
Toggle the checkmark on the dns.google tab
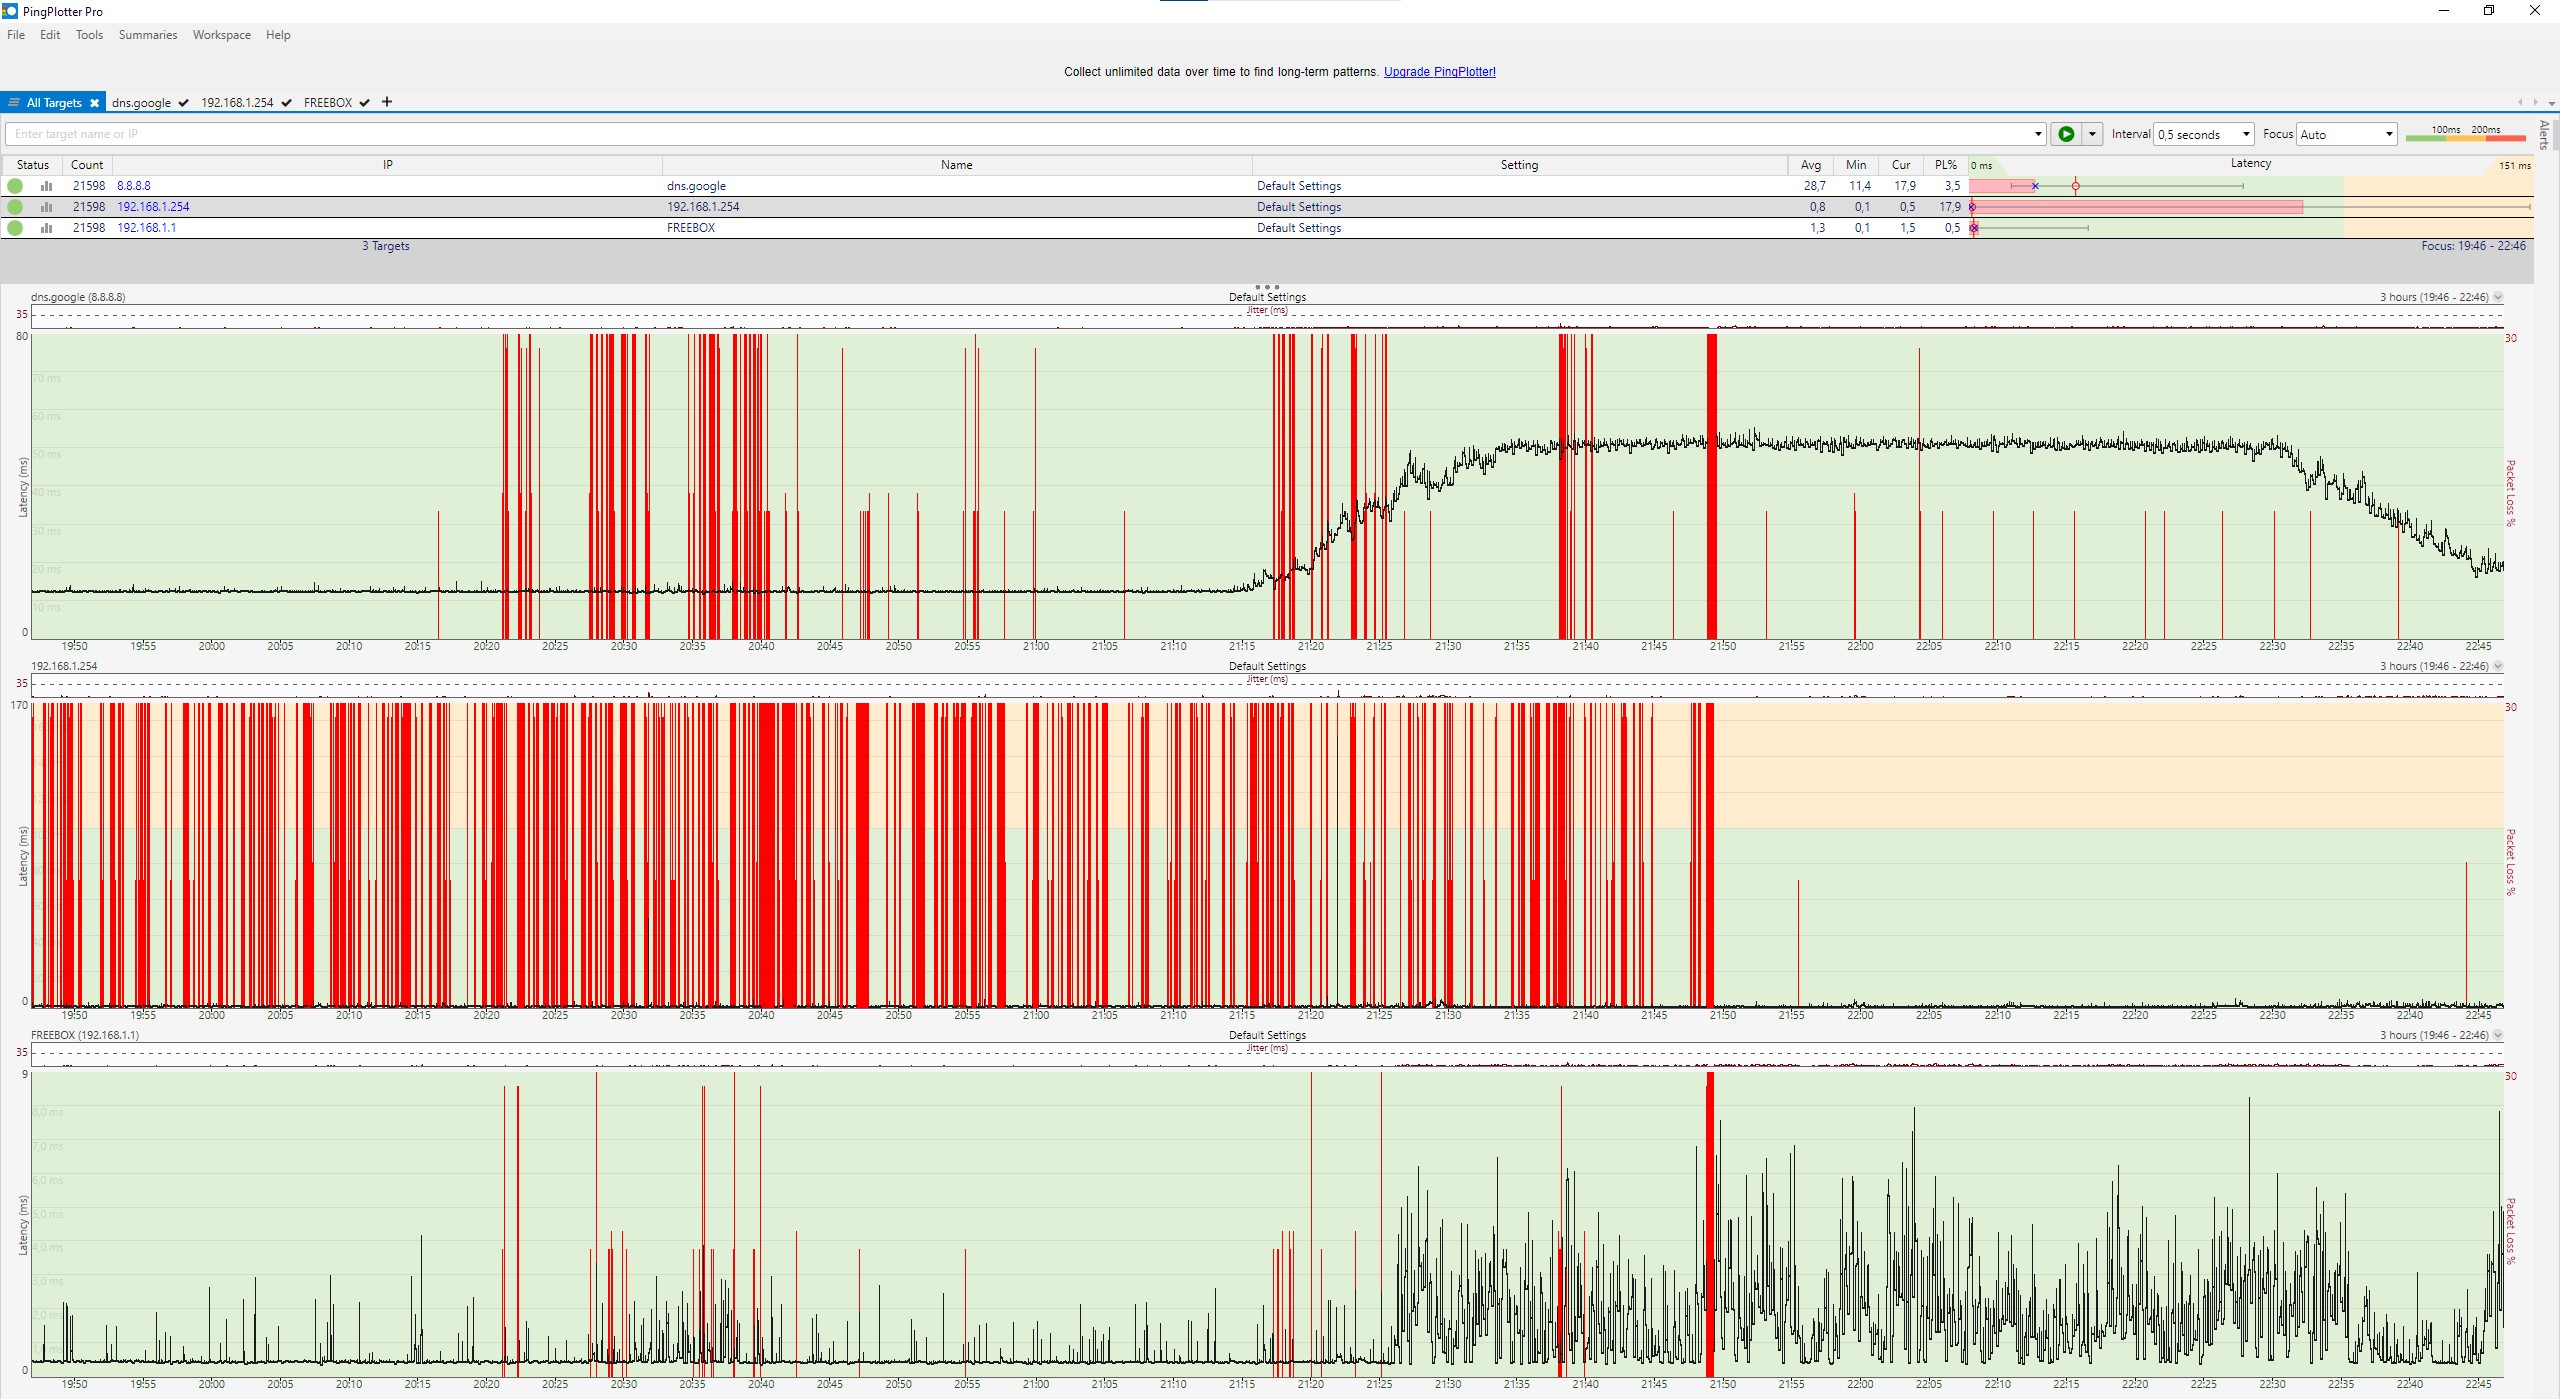click(x=184, y=103)
